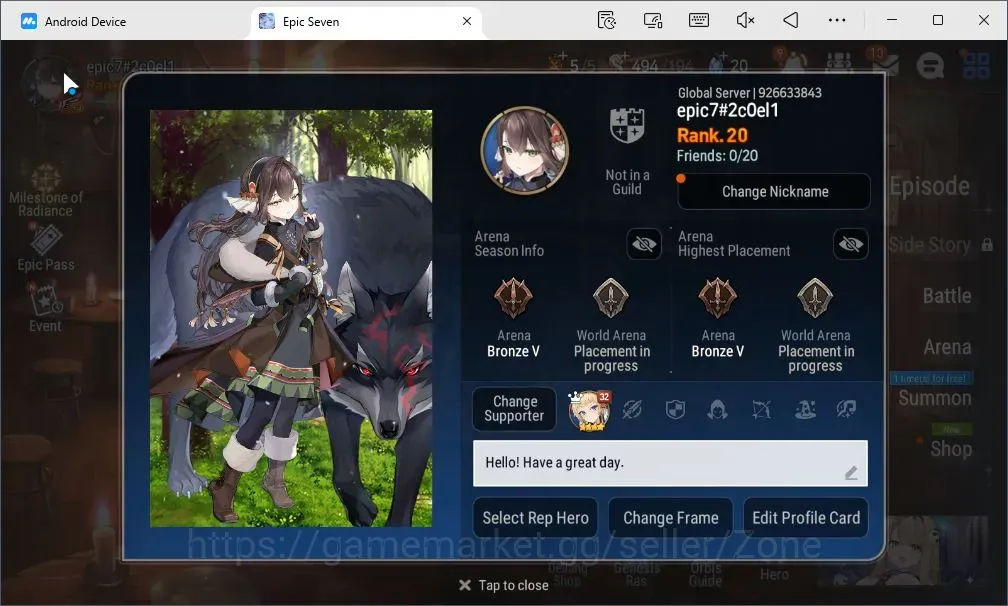Open the Summon menu entry

pos(935,398)
